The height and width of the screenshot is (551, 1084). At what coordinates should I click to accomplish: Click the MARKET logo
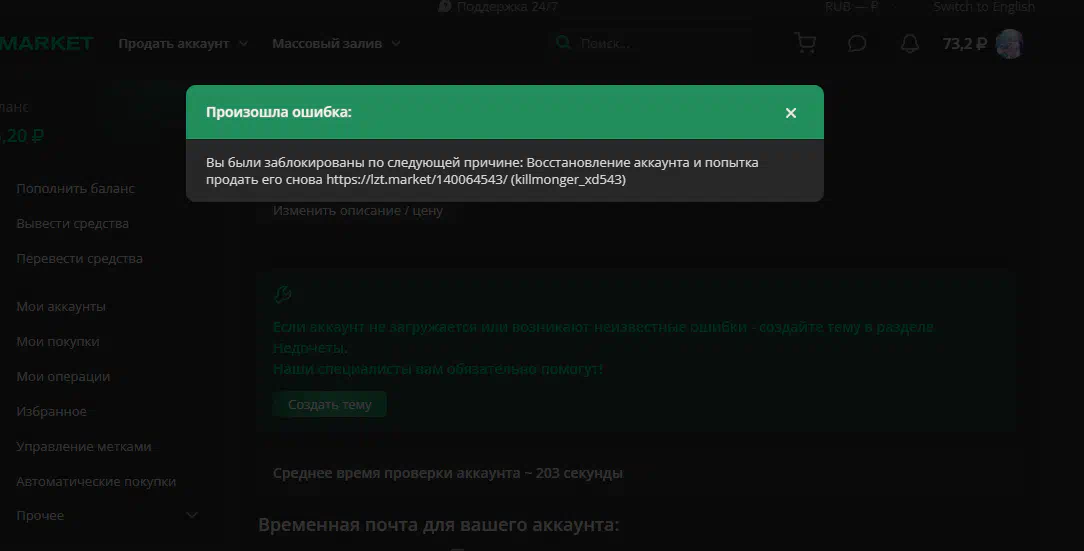tap(46, 44)
